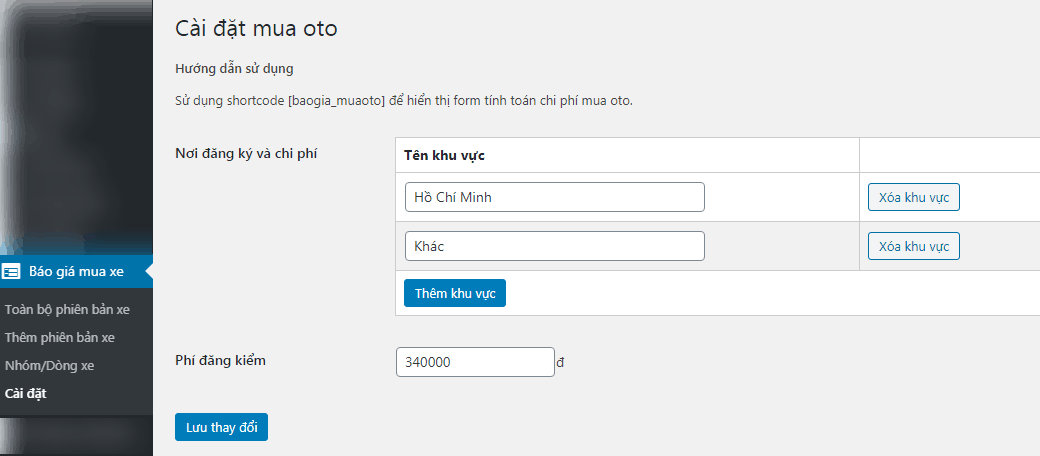Open Toàn bộ phiên bản xe submenu
1040x456 pixels.
[67, 310]
